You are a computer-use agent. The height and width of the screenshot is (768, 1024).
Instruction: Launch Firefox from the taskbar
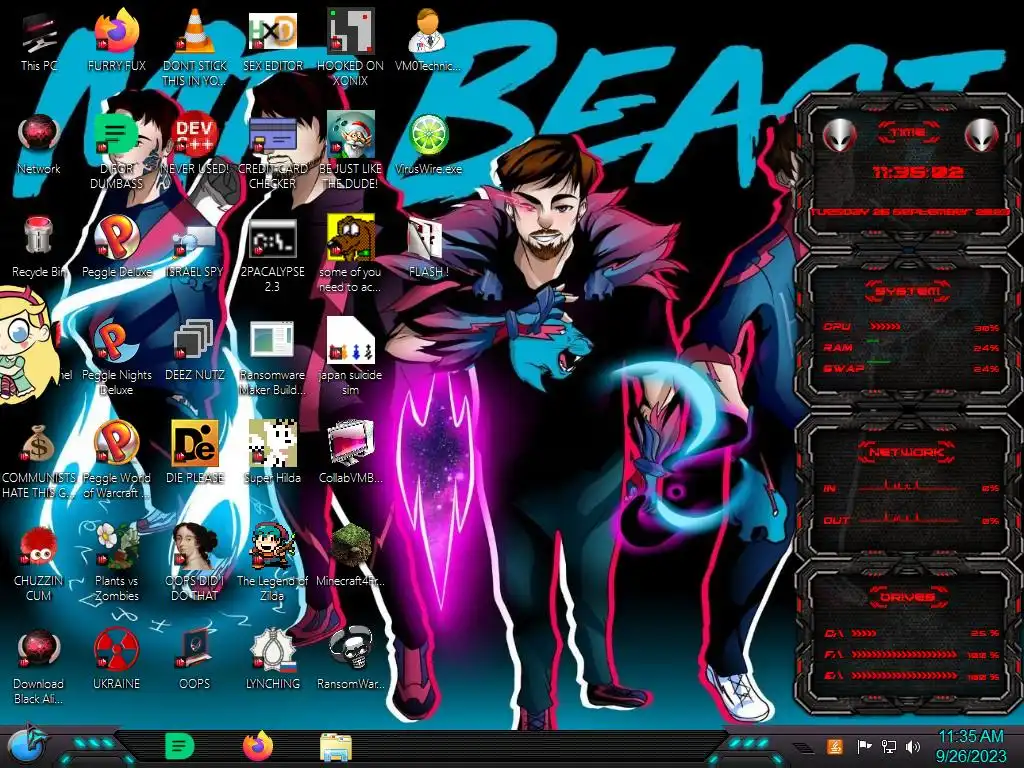pyautogui.click(x=258, y=746)
